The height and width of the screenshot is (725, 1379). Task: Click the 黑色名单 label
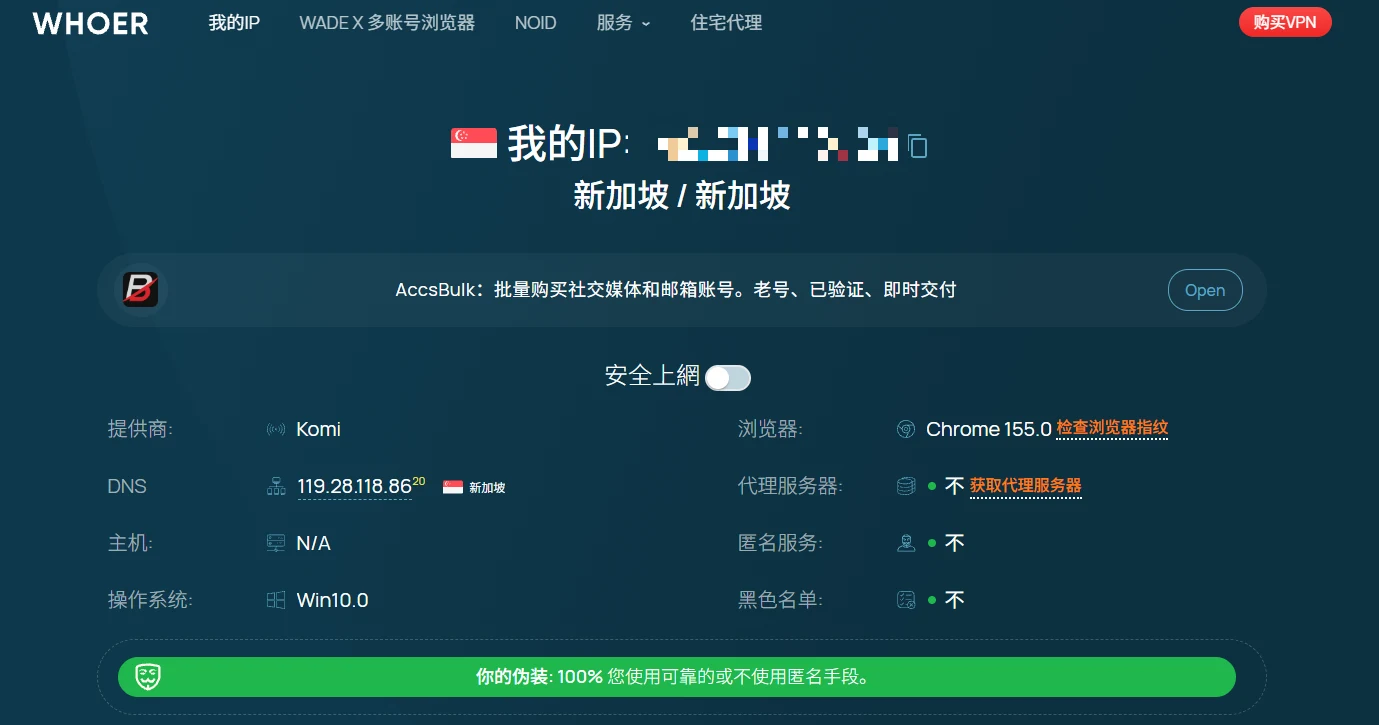tap(780, 601)
